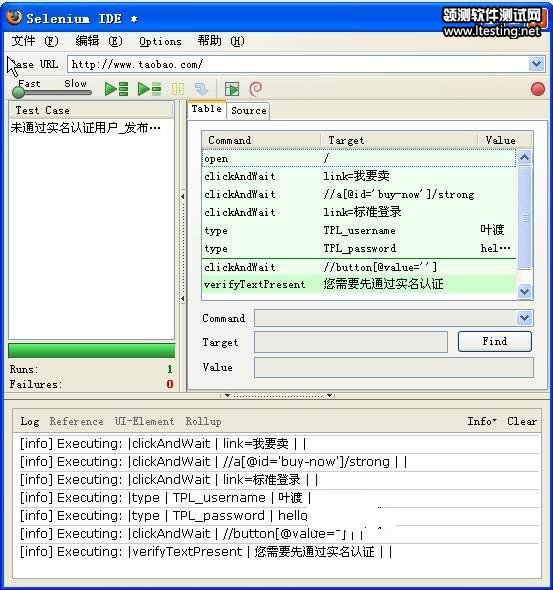The width and height of the screenshot is (553, 590).
Task: Select the Reference tab
Action: (x=76, y=421)
